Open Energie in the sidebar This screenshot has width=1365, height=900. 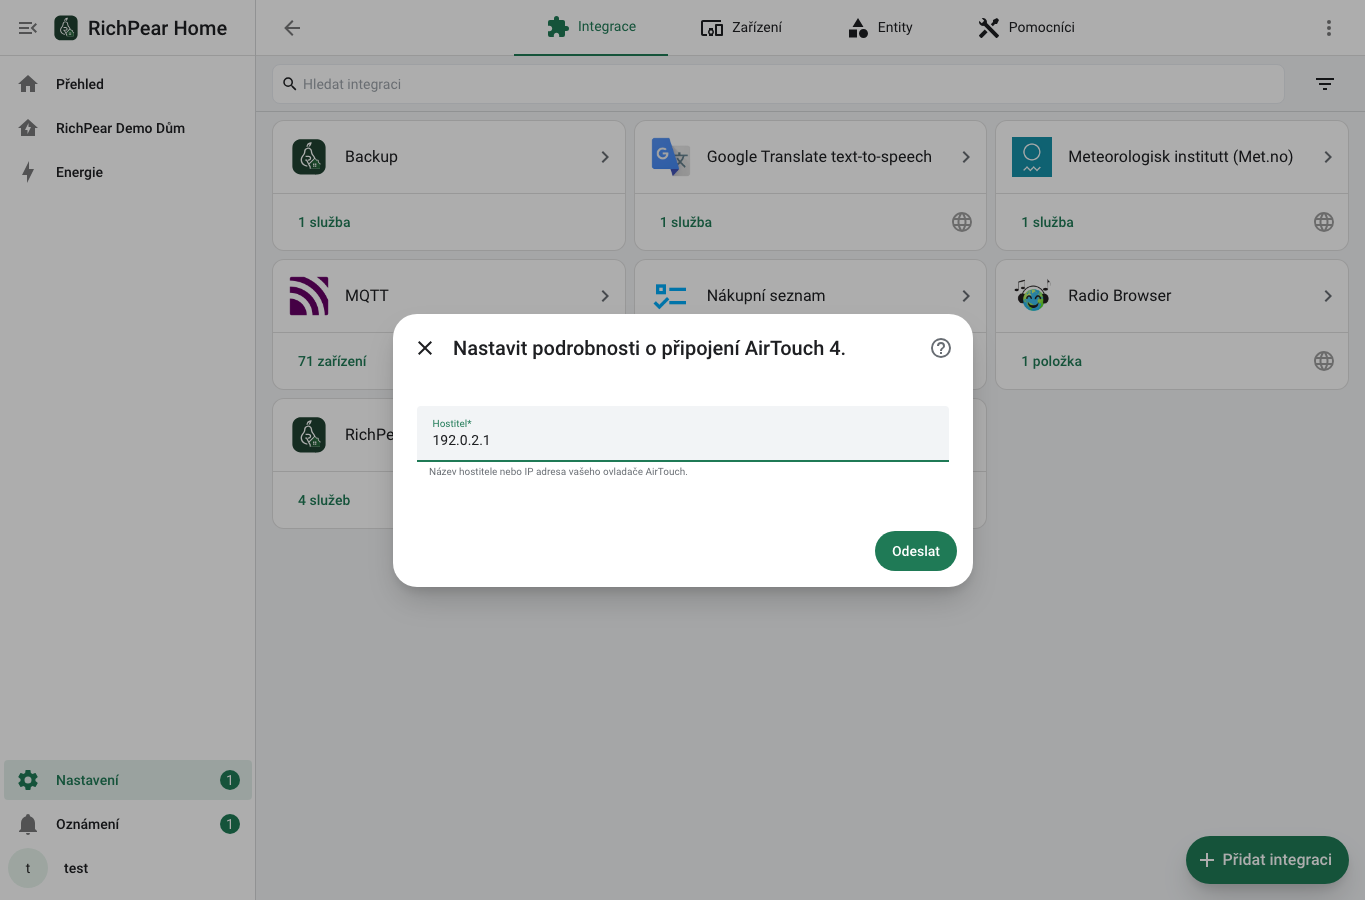click(x=128, y=172)
